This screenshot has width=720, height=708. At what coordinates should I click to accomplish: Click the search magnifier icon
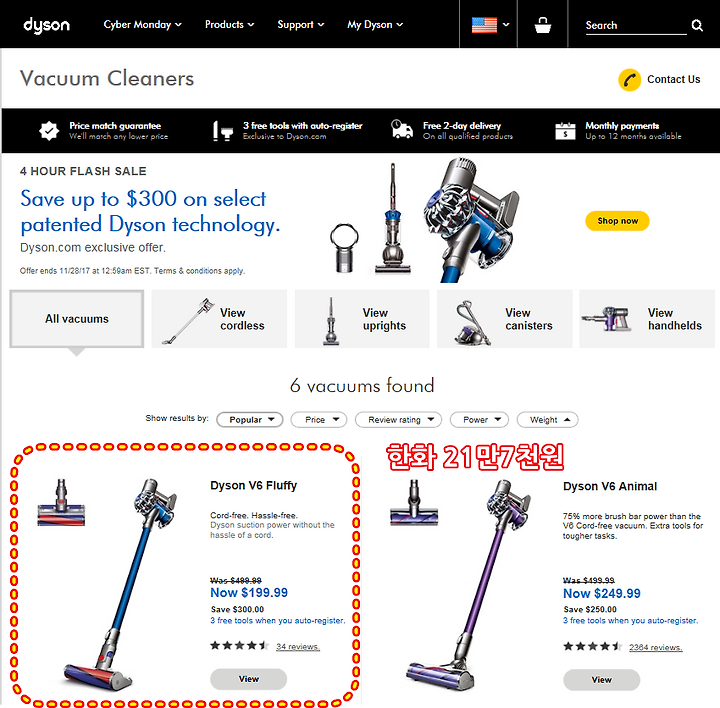697,25
